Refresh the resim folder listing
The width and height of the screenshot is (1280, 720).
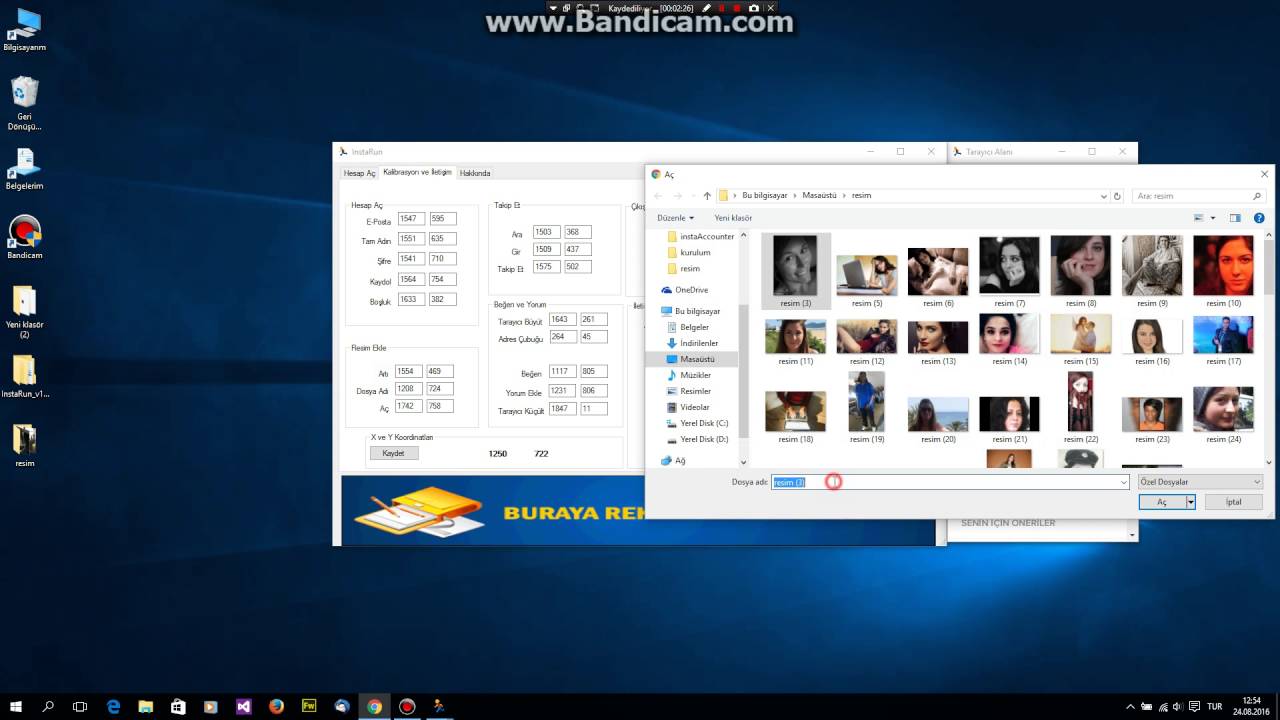pos(1118,196)
